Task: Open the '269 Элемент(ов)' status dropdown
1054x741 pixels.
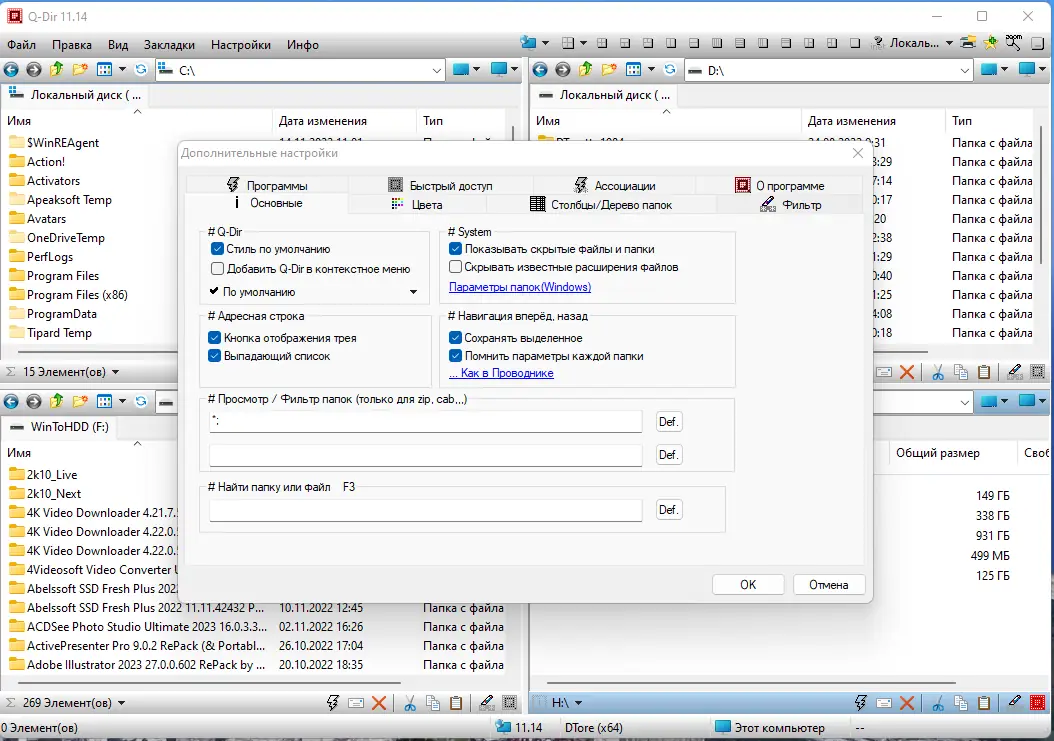Action: pyautogui.click(x=122, y=703)
